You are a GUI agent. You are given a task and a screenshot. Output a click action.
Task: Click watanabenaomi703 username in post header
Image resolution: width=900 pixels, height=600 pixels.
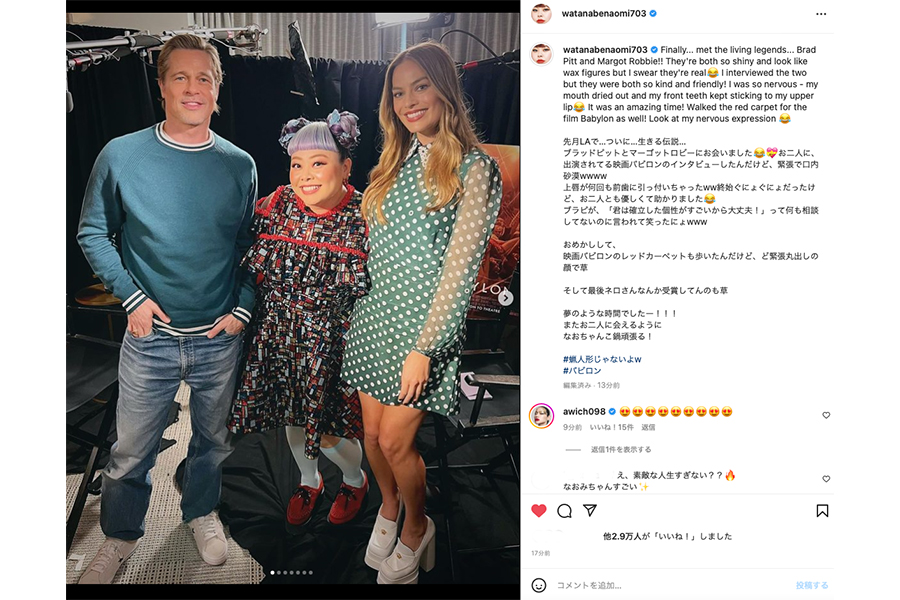[x=604, y=13]
